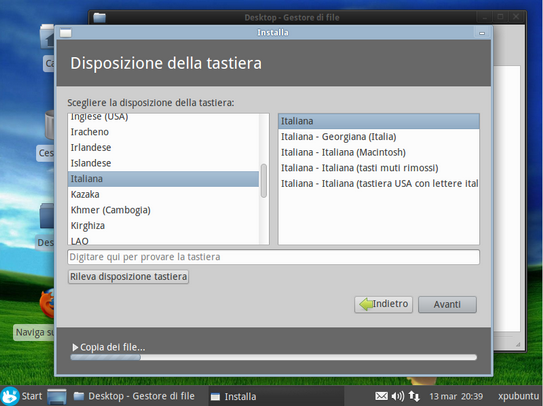This screenshot has height=406, width=543.
Task: Select Kazaka in the keyboard layout list
Action: (163, 194)
